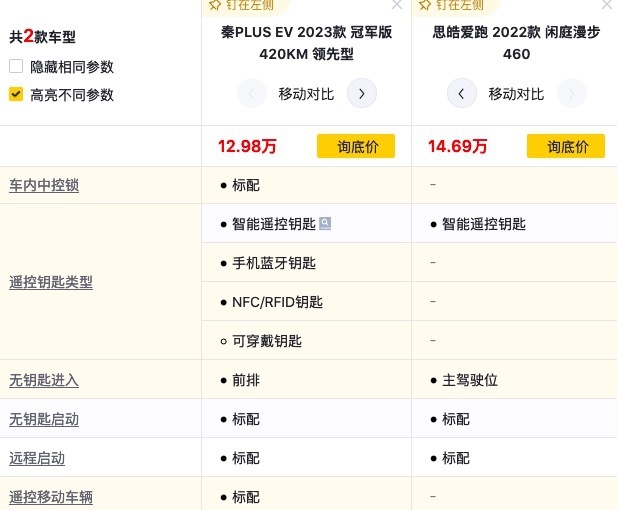View image icon beside 智能遥控钥匙
617x510 pixels.
tap(325, 224)
